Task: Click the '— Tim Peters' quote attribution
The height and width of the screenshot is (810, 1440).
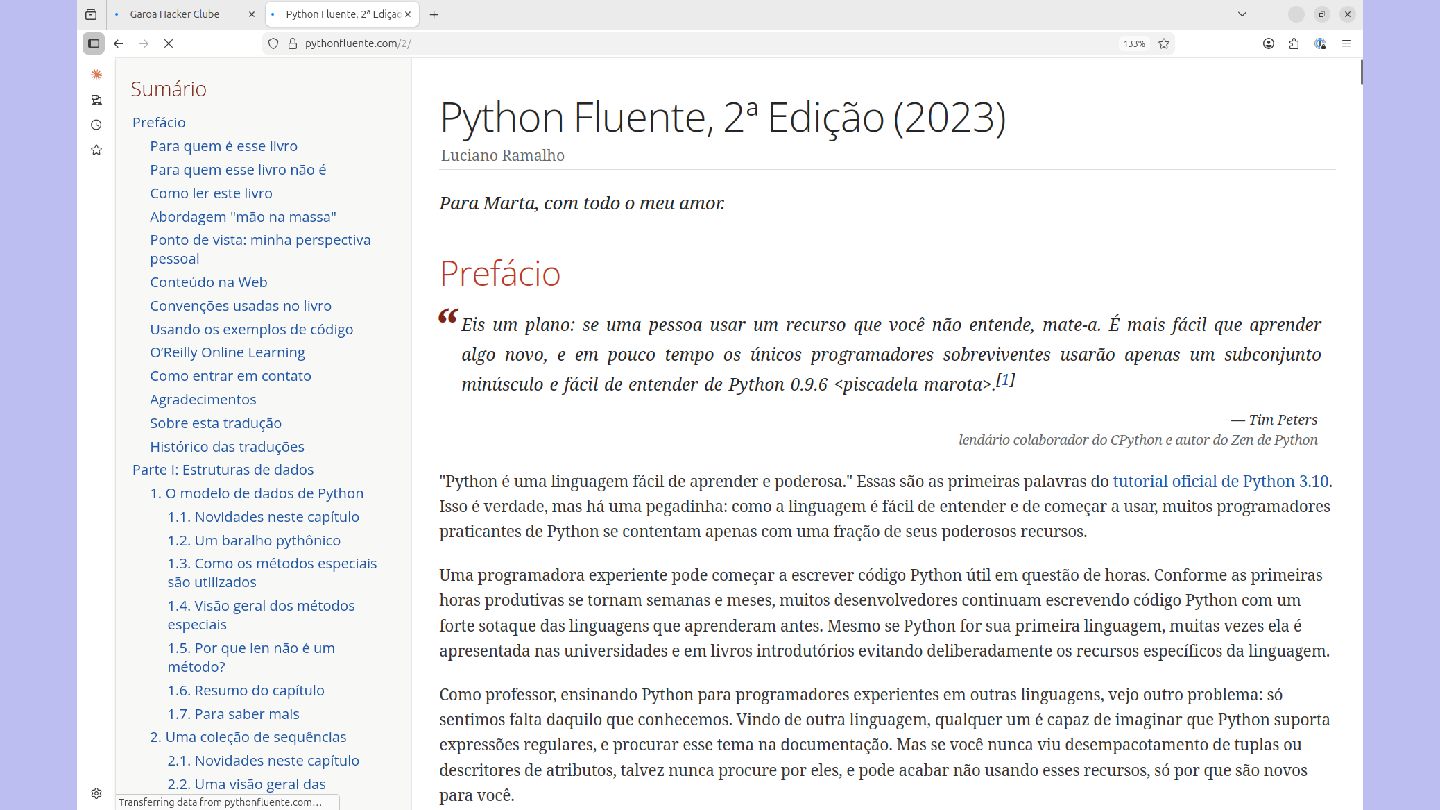Action: (x=1274, y=420)
